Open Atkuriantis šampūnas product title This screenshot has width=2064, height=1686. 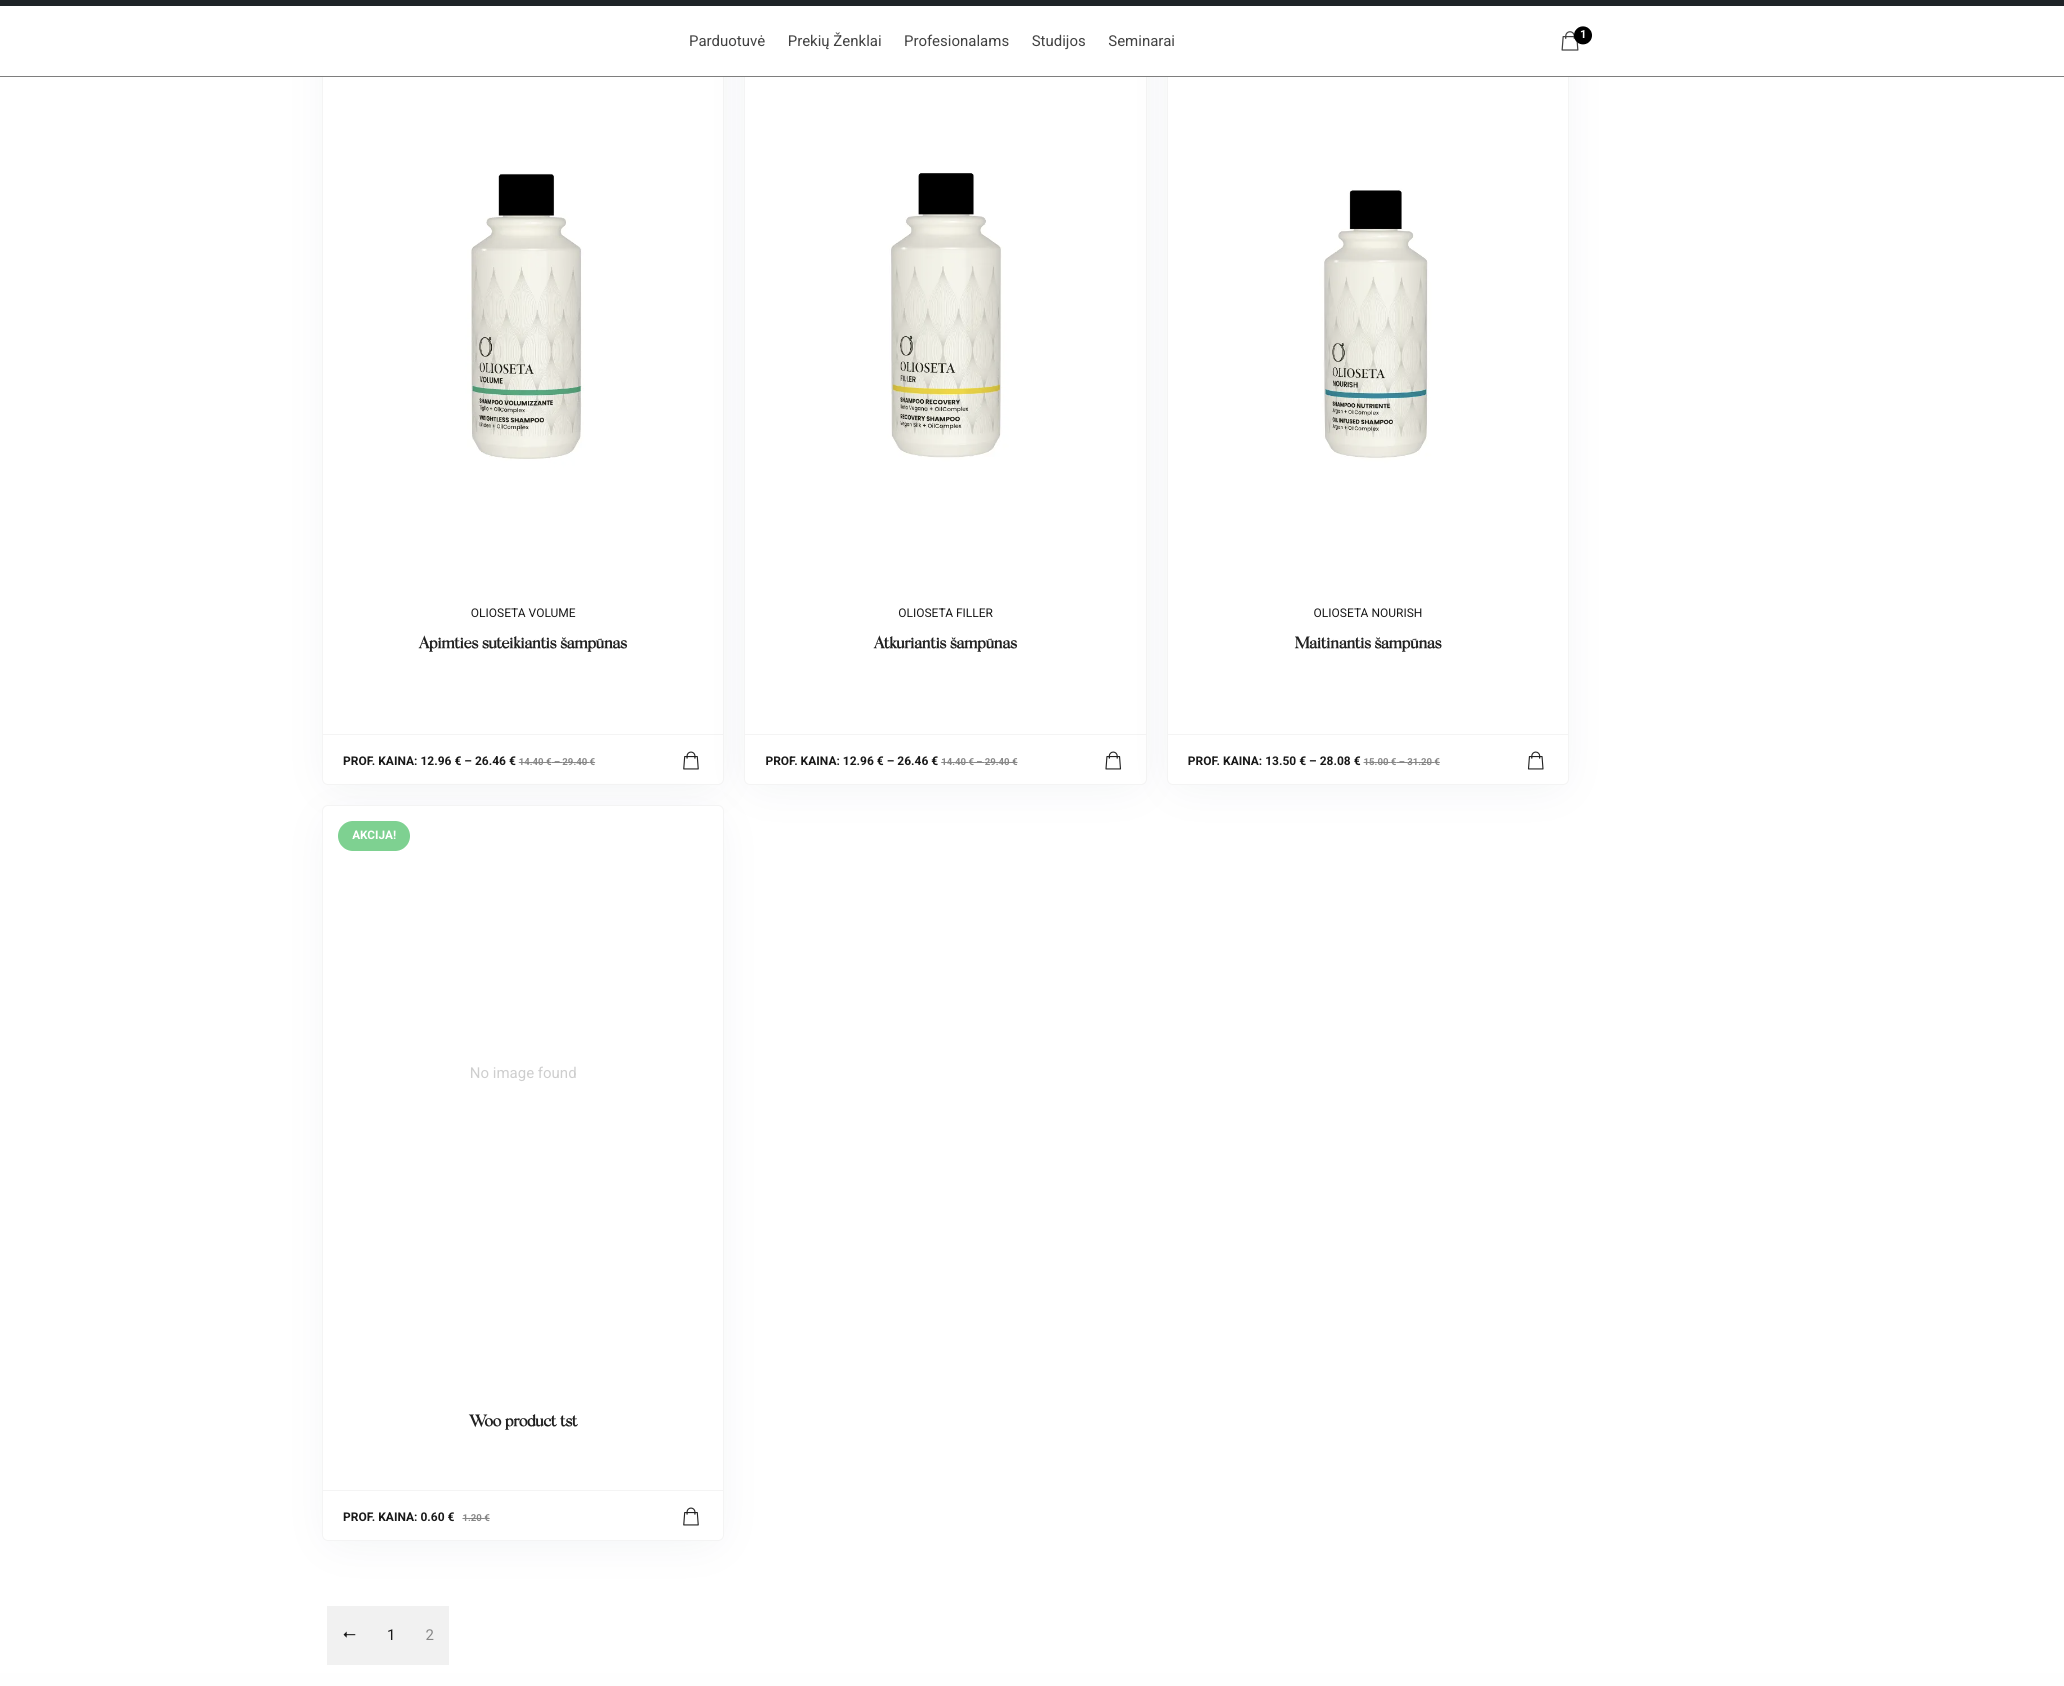tap(945, 643)
